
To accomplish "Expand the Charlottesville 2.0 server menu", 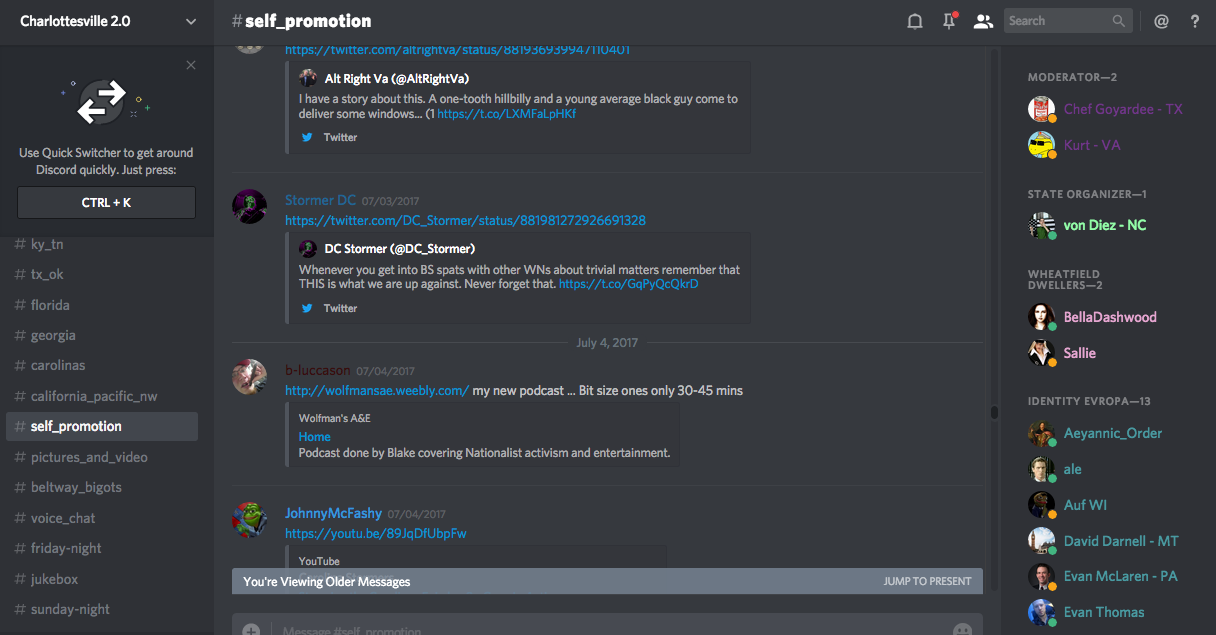I will [190, 21].
